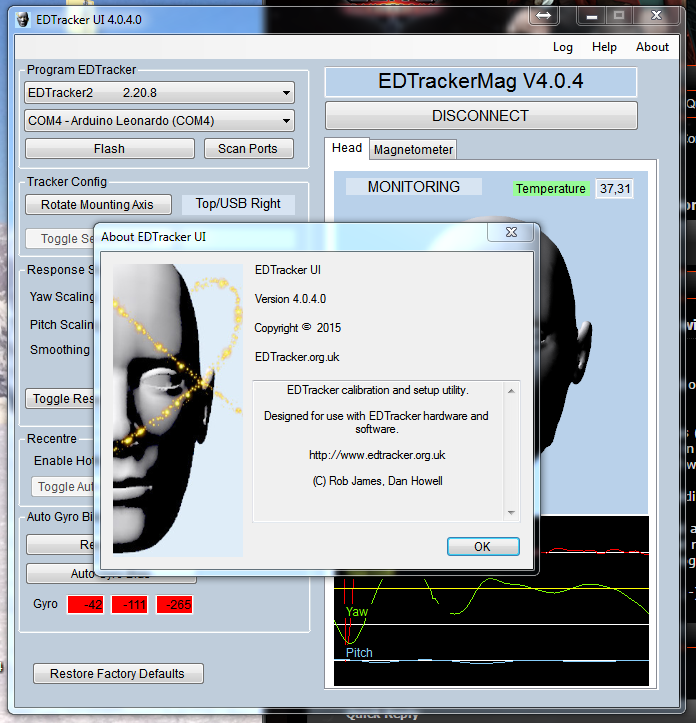Click the double-arrow resize icon in title bar

click(543, 16)
